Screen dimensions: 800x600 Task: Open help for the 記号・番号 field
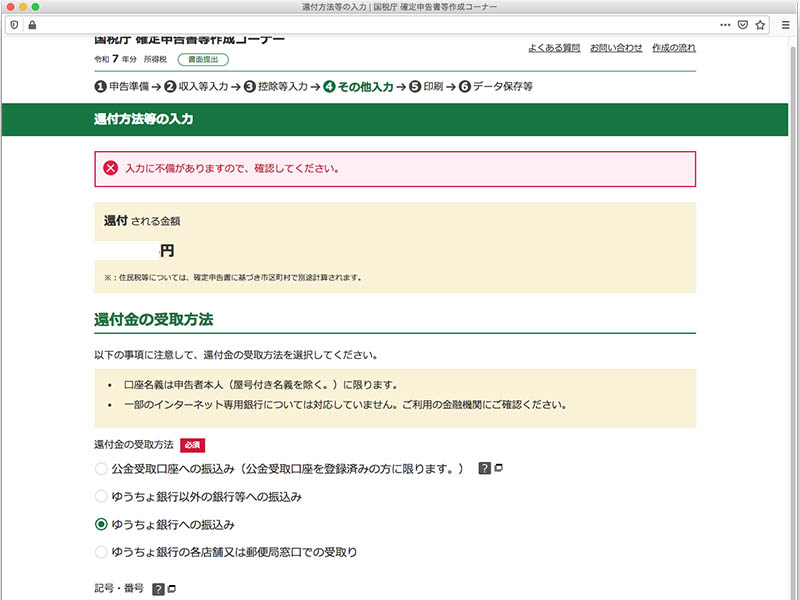157,587
